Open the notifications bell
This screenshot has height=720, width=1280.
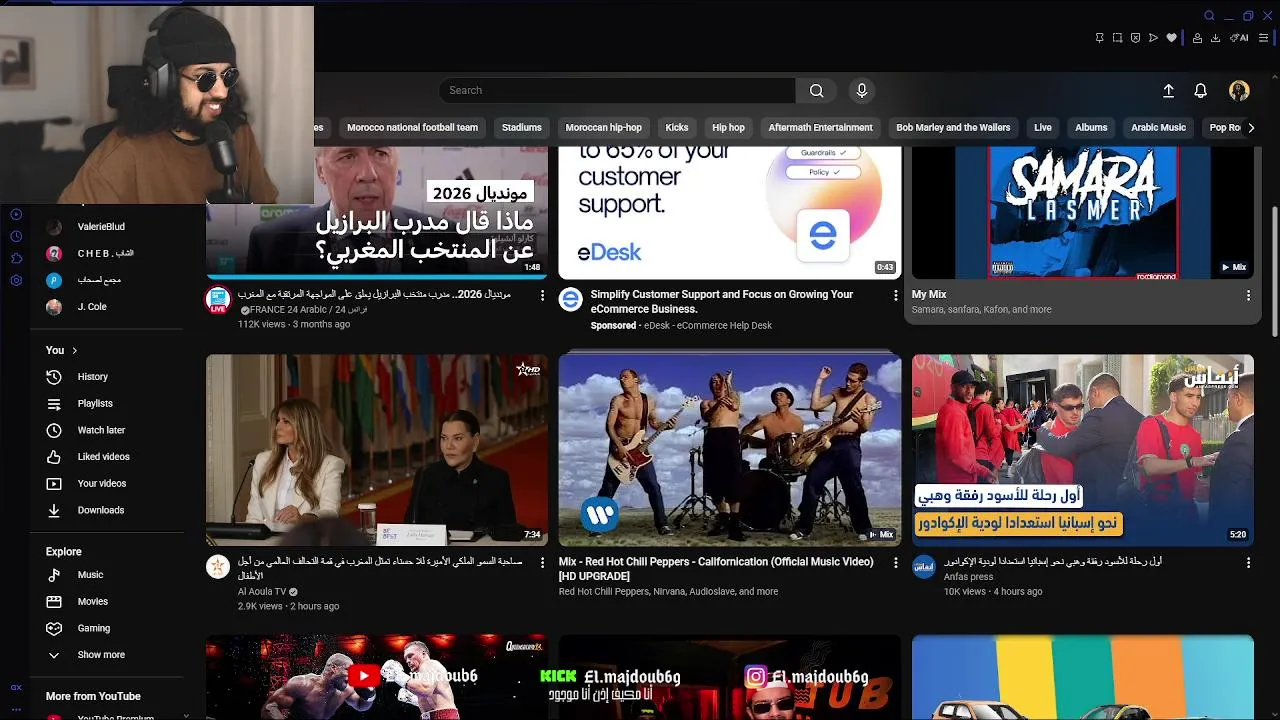click(1201, 90)
